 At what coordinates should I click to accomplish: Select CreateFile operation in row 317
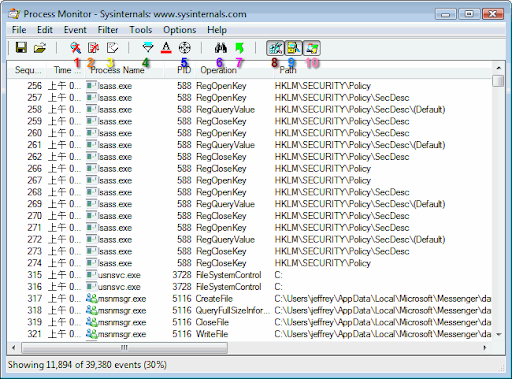[214, 299]
